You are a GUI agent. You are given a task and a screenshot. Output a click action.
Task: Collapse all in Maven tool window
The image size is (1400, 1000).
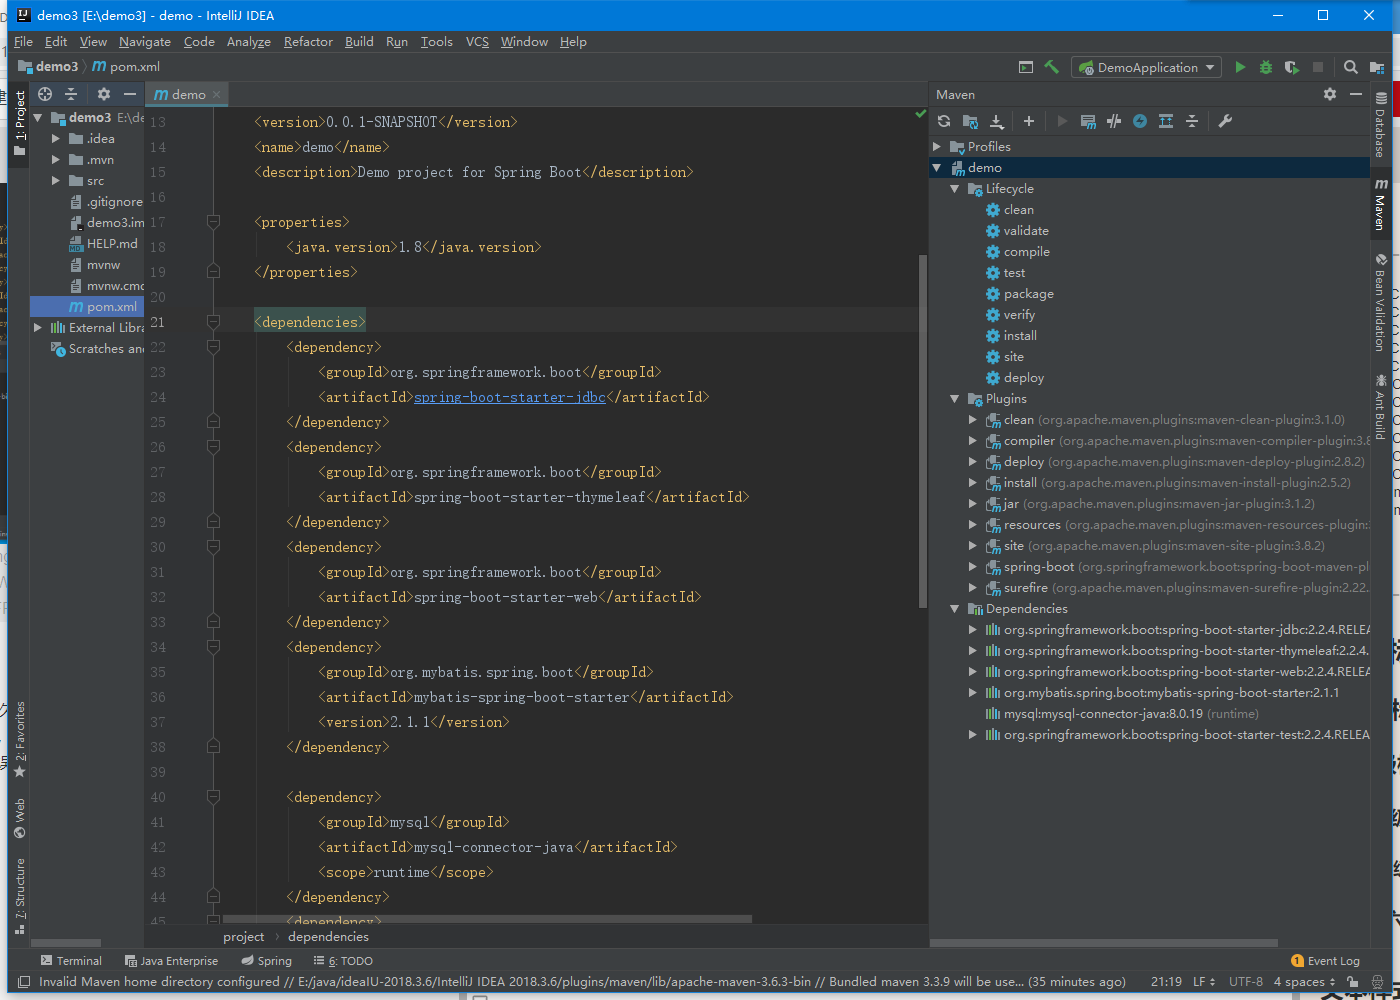click(x=1192, y=121)
